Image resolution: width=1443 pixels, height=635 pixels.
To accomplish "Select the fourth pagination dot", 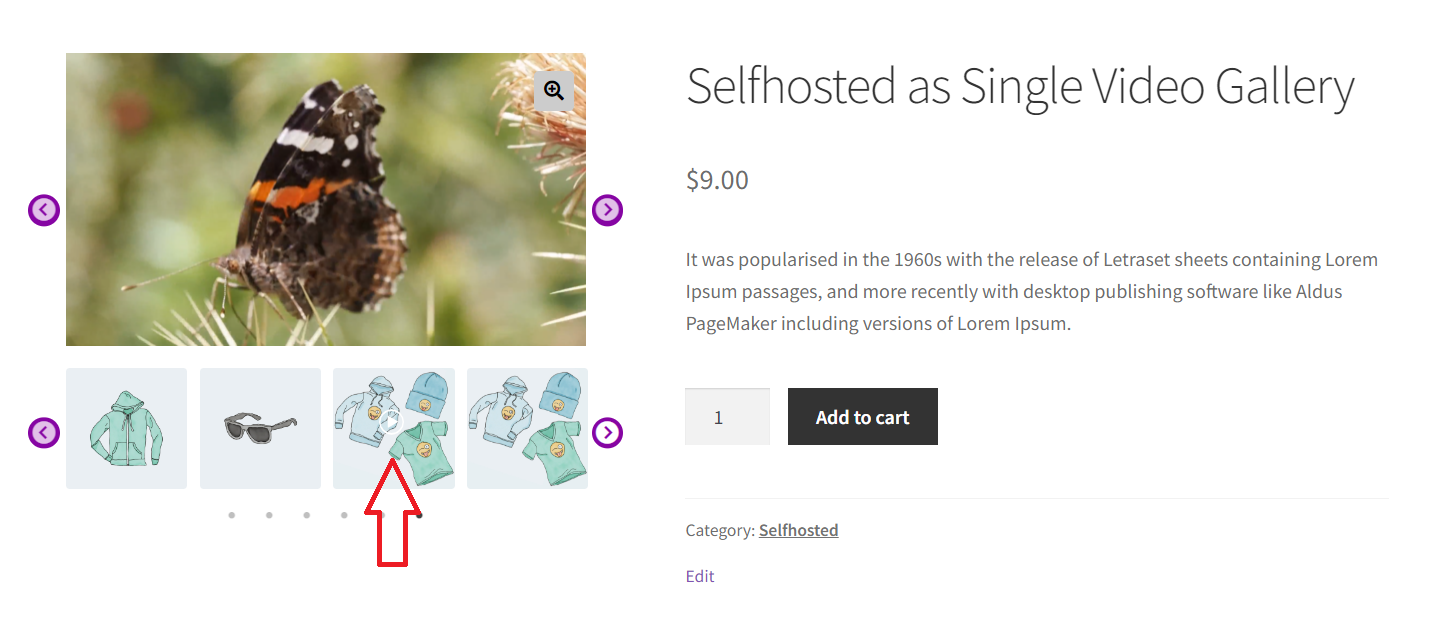I will [344, 515].
